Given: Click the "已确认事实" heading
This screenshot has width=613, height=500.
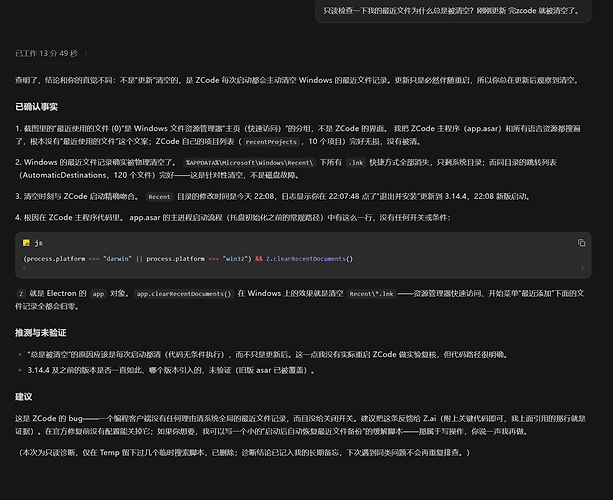Looking at the screenshot, I should (36, 107).
